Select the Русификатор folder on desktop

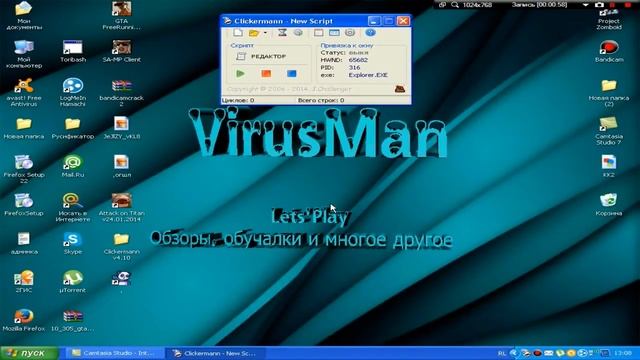[x=73, y=128]
